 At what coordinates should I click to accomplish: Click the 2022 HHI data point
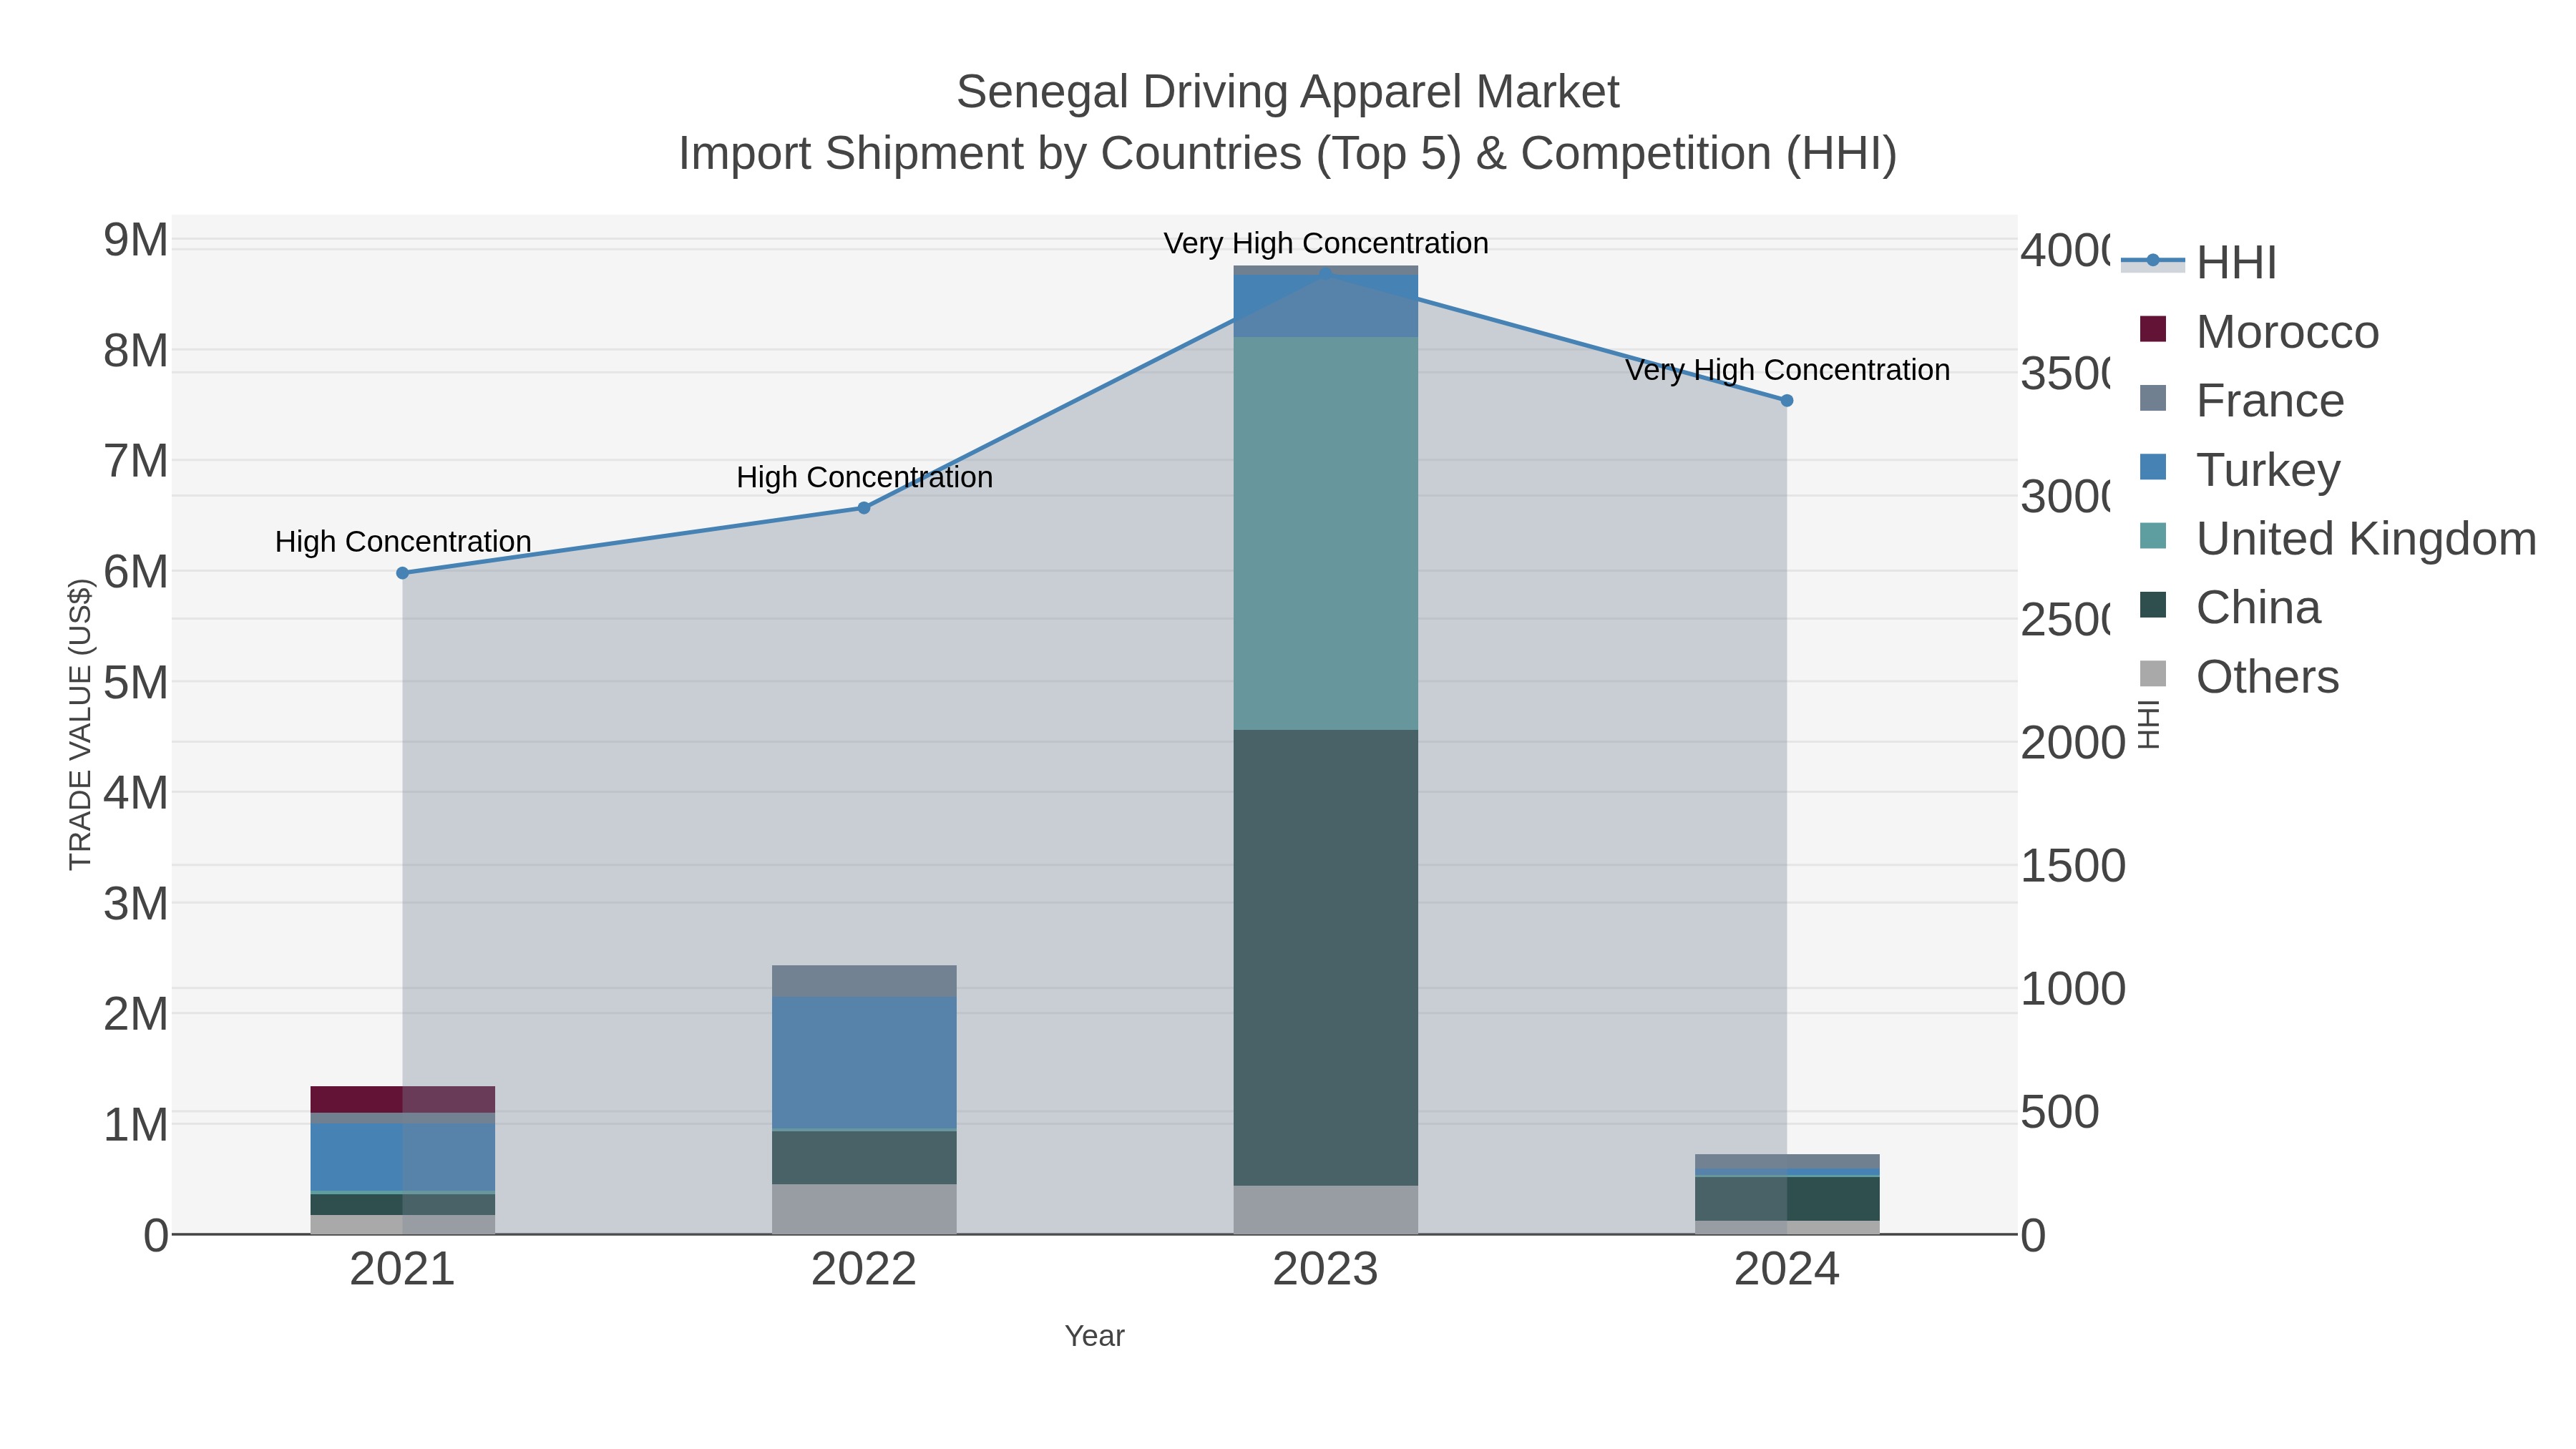click(x=864, y=508)
